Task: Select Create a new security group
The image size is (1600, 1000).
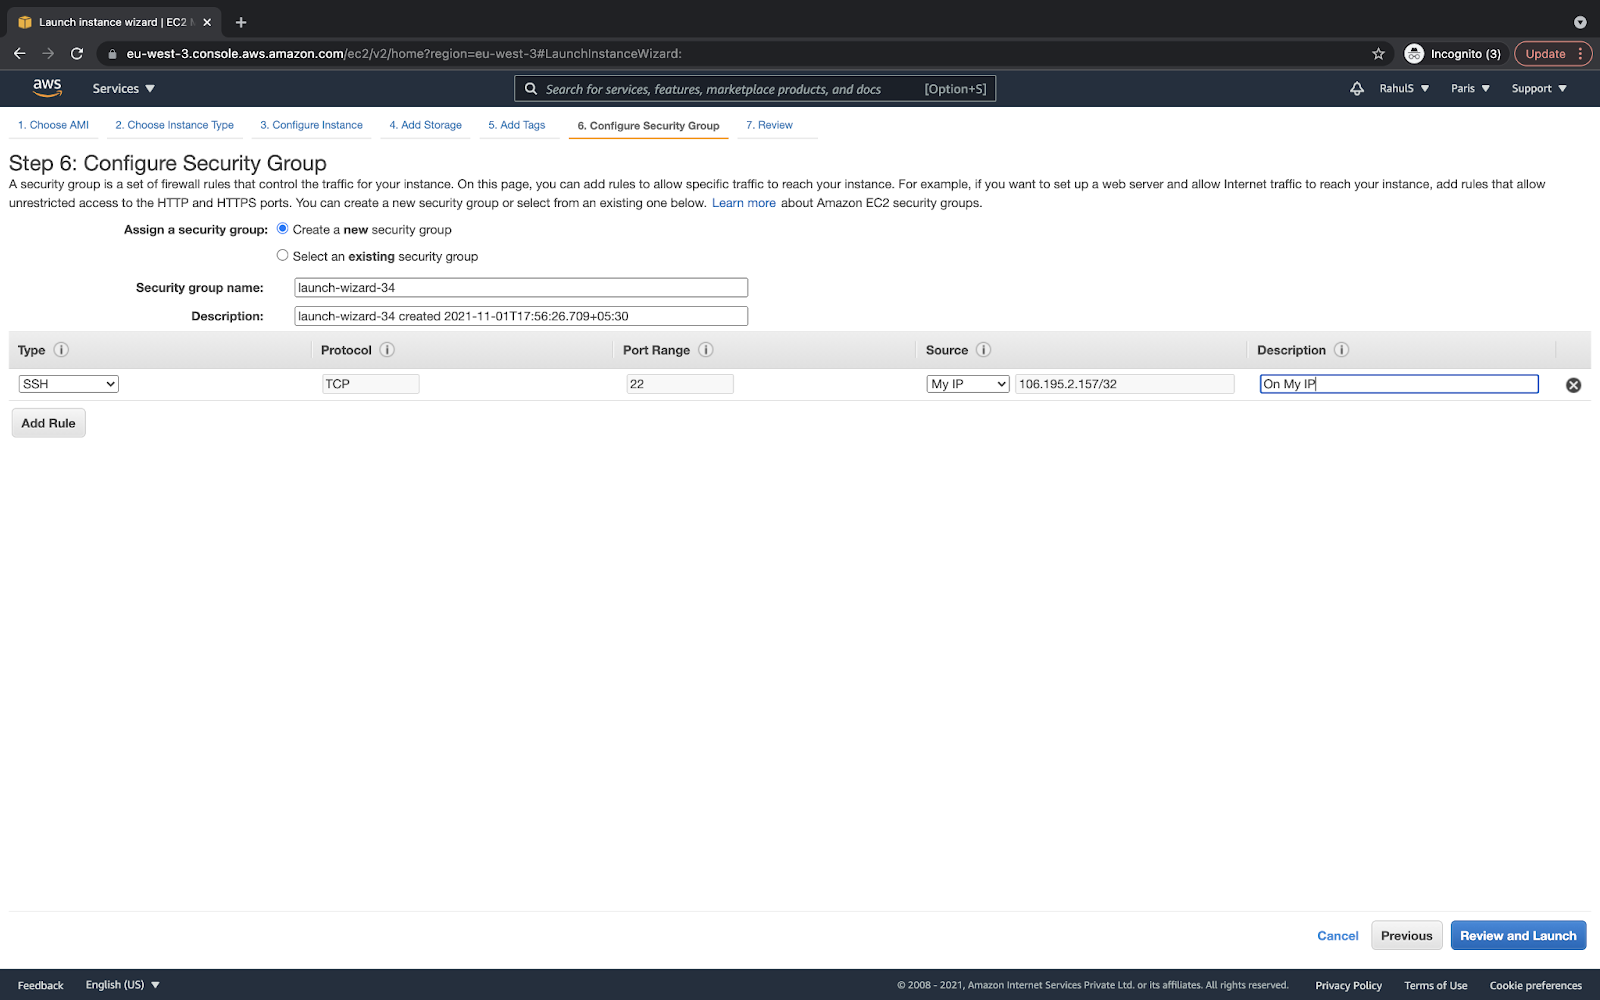Action: click(x=283, y=229)
